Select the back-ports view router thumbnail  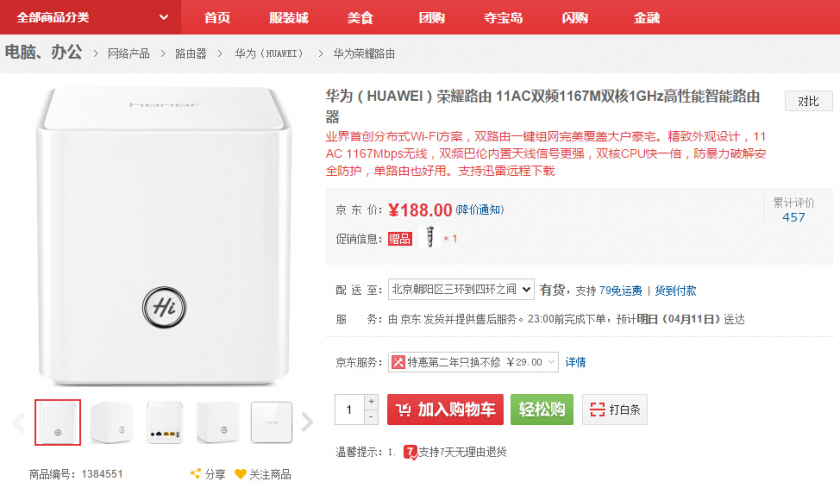tap(165, 422)
